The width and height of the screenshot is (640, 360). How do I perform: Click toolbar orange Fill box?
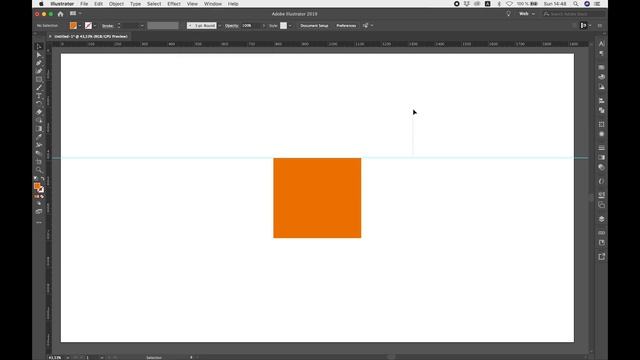point(37,186)
